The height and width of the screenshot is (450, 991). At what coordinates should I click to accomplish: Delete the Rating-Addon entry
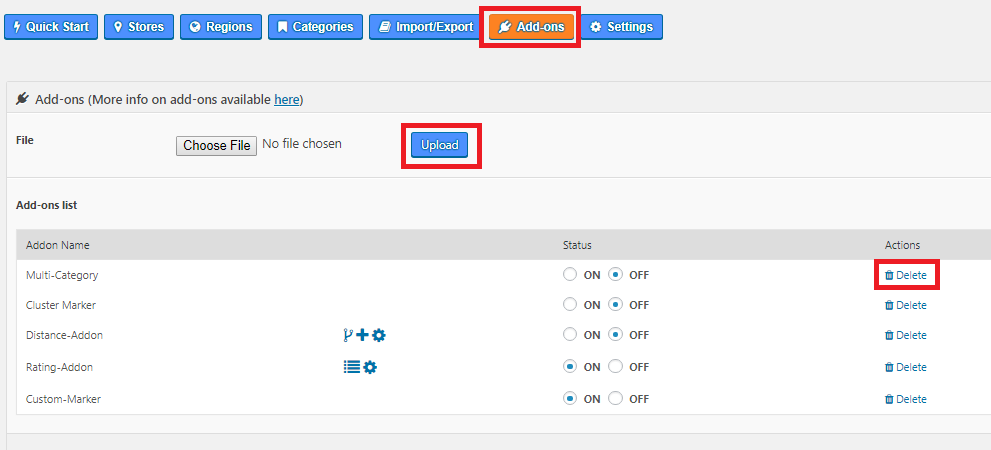tap(906, 367)
